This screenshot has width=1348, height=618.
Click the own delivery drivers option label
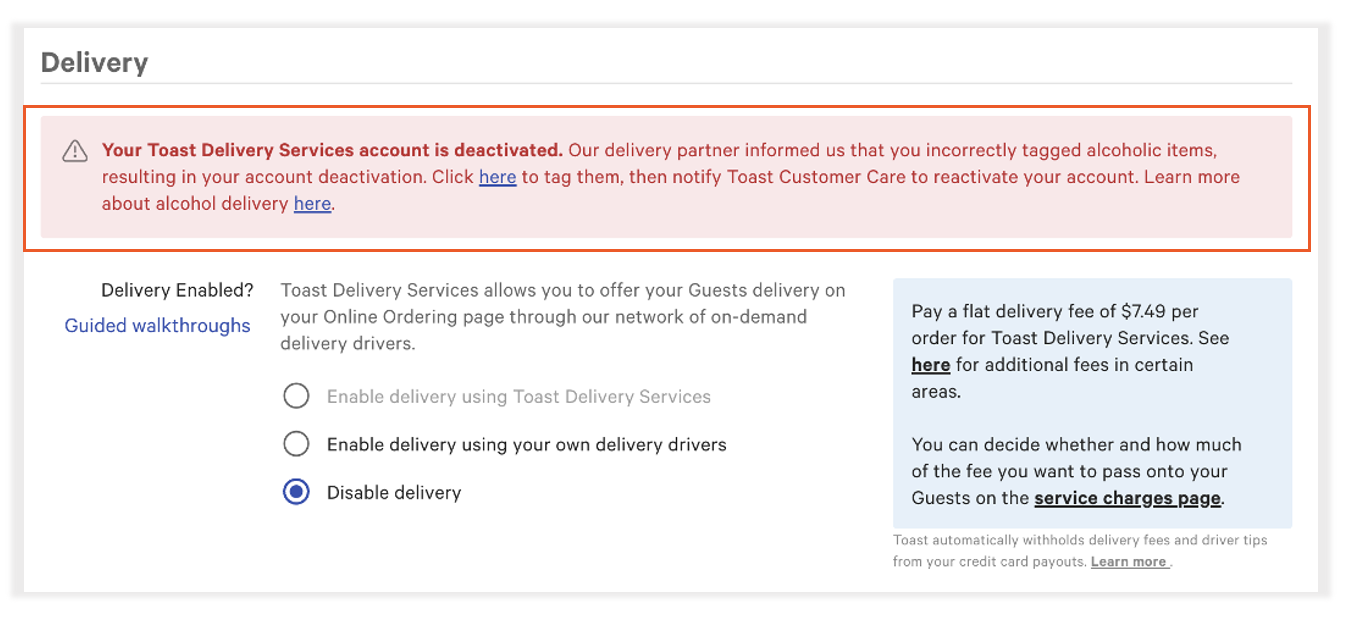[x=525, y=444]
